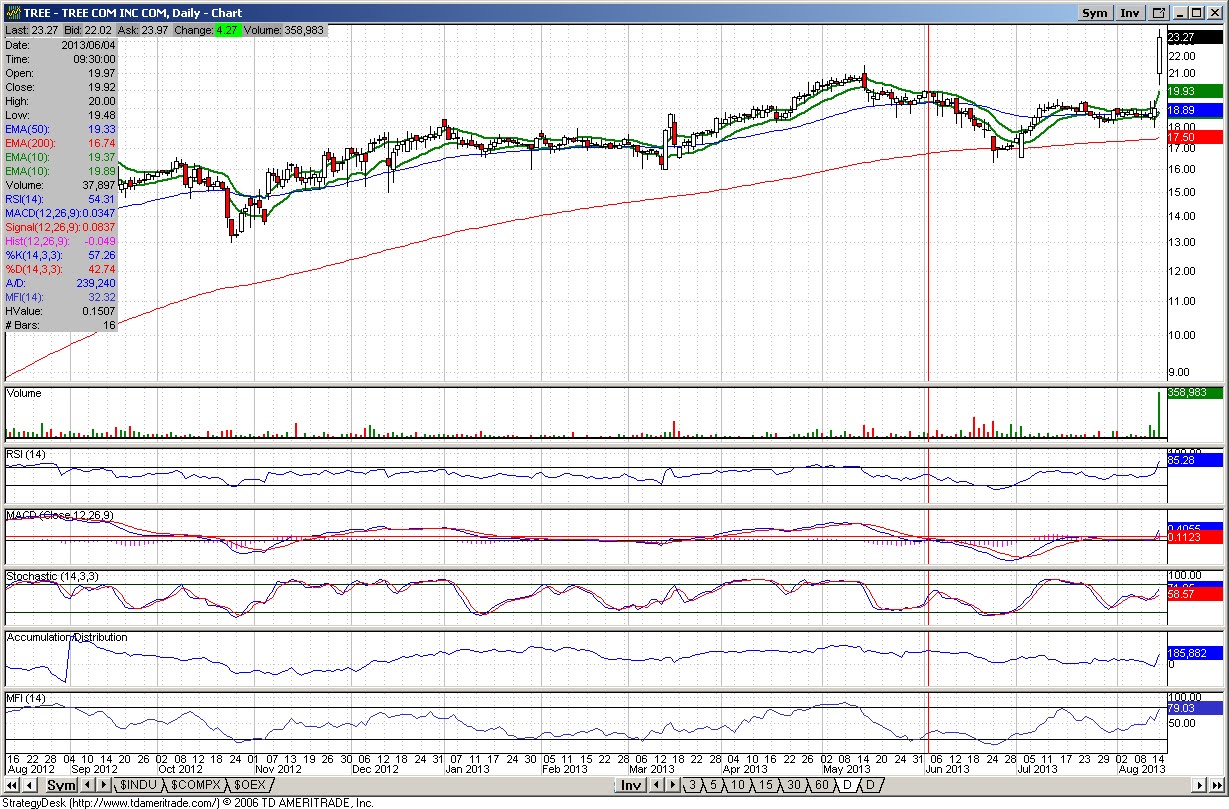Click the right arrow just before the 3 interval tab
1229x809 pixels.
(x=672, y=786)
